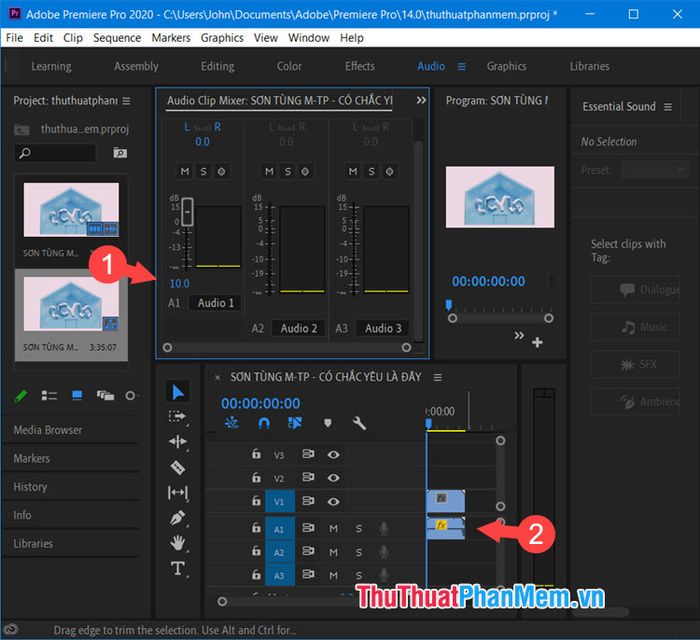700x640 pixels.
Task: Click the Audio Clip Mixer horizontal scrollbar
Action: click(287, 347)
